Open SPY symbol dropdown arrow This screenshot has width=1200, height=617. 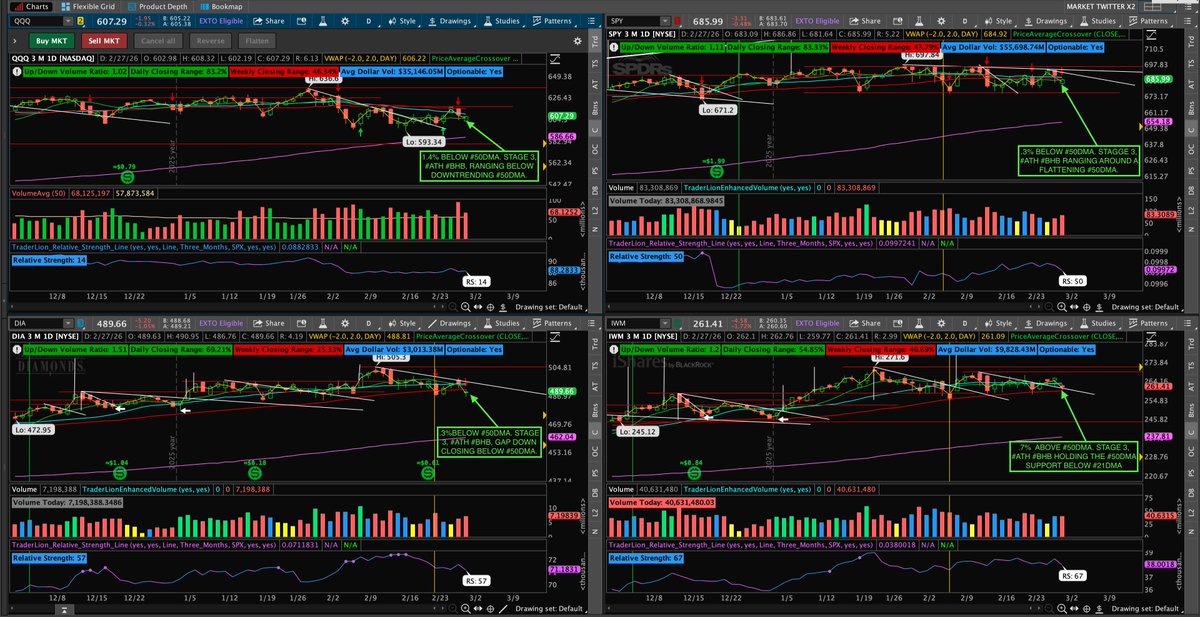point(664,21)
